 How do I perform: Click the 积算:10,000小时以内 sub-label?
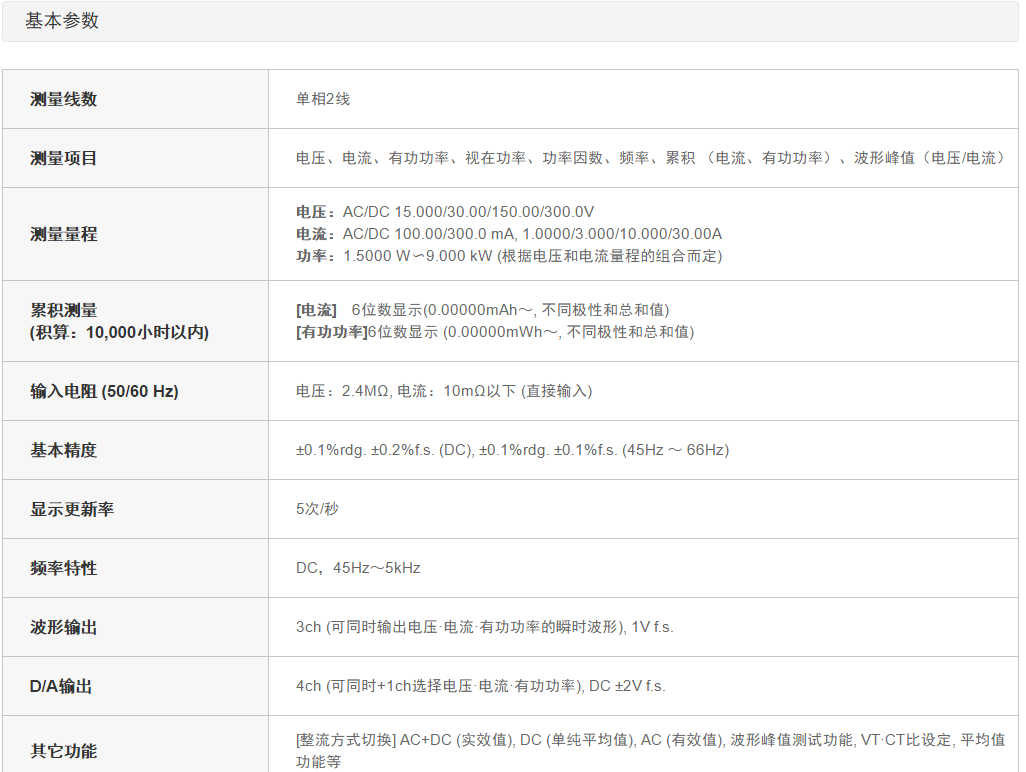(x=119, y=332)
